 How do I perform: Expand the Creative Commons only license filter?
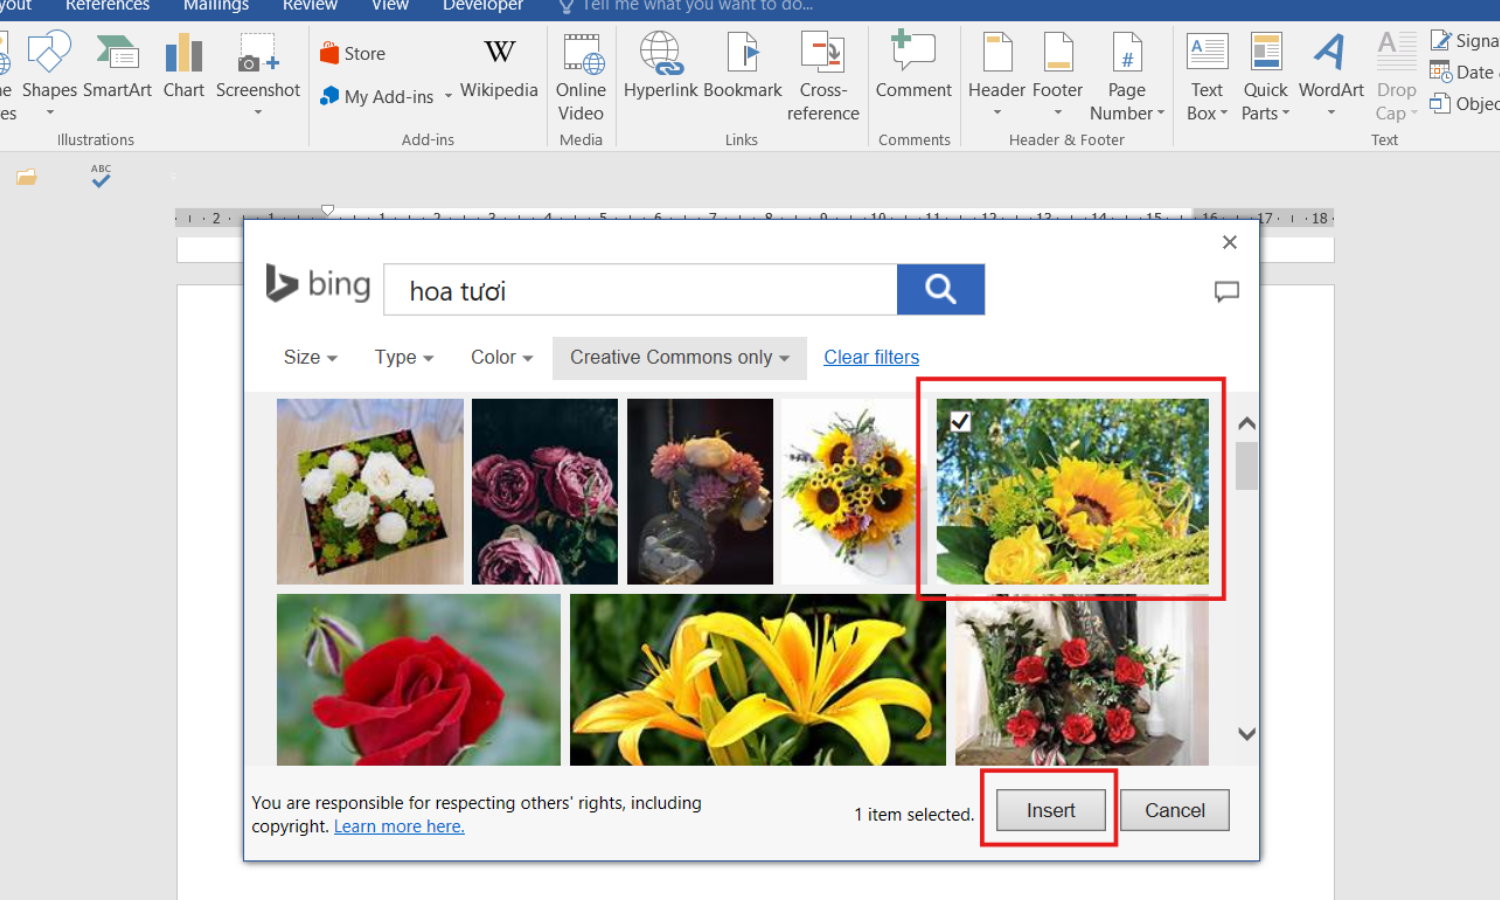point(679,358)
